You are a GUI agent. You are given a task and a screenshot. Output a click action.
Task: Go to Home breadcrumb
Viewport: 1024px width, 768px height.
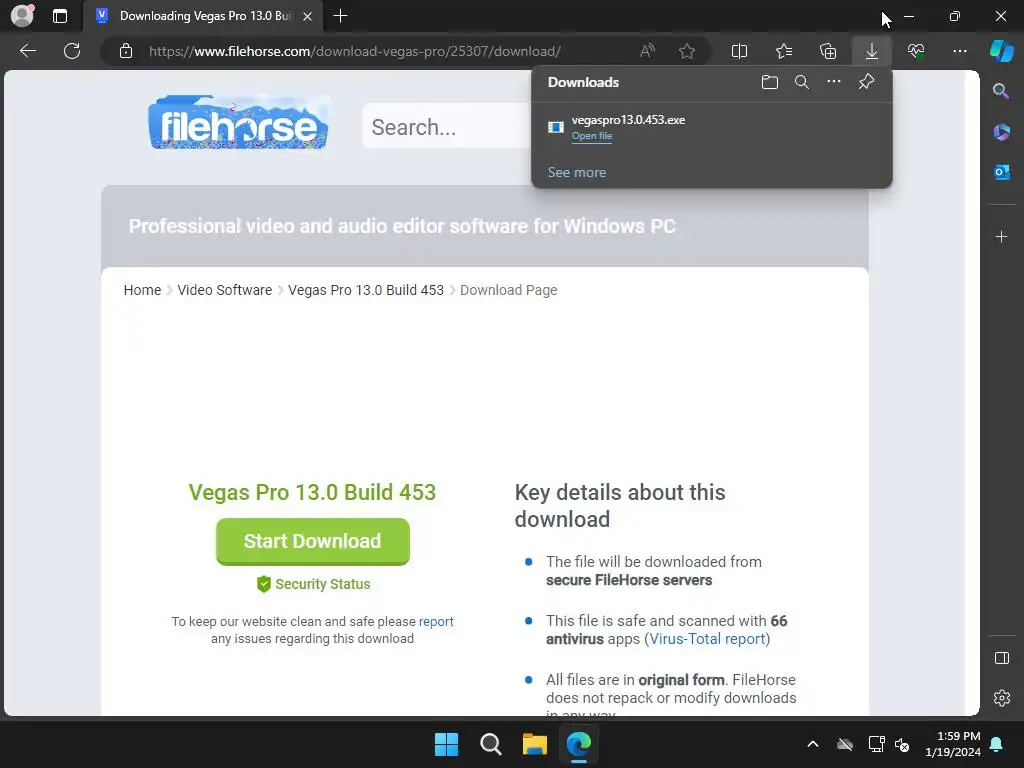(142, 290)
